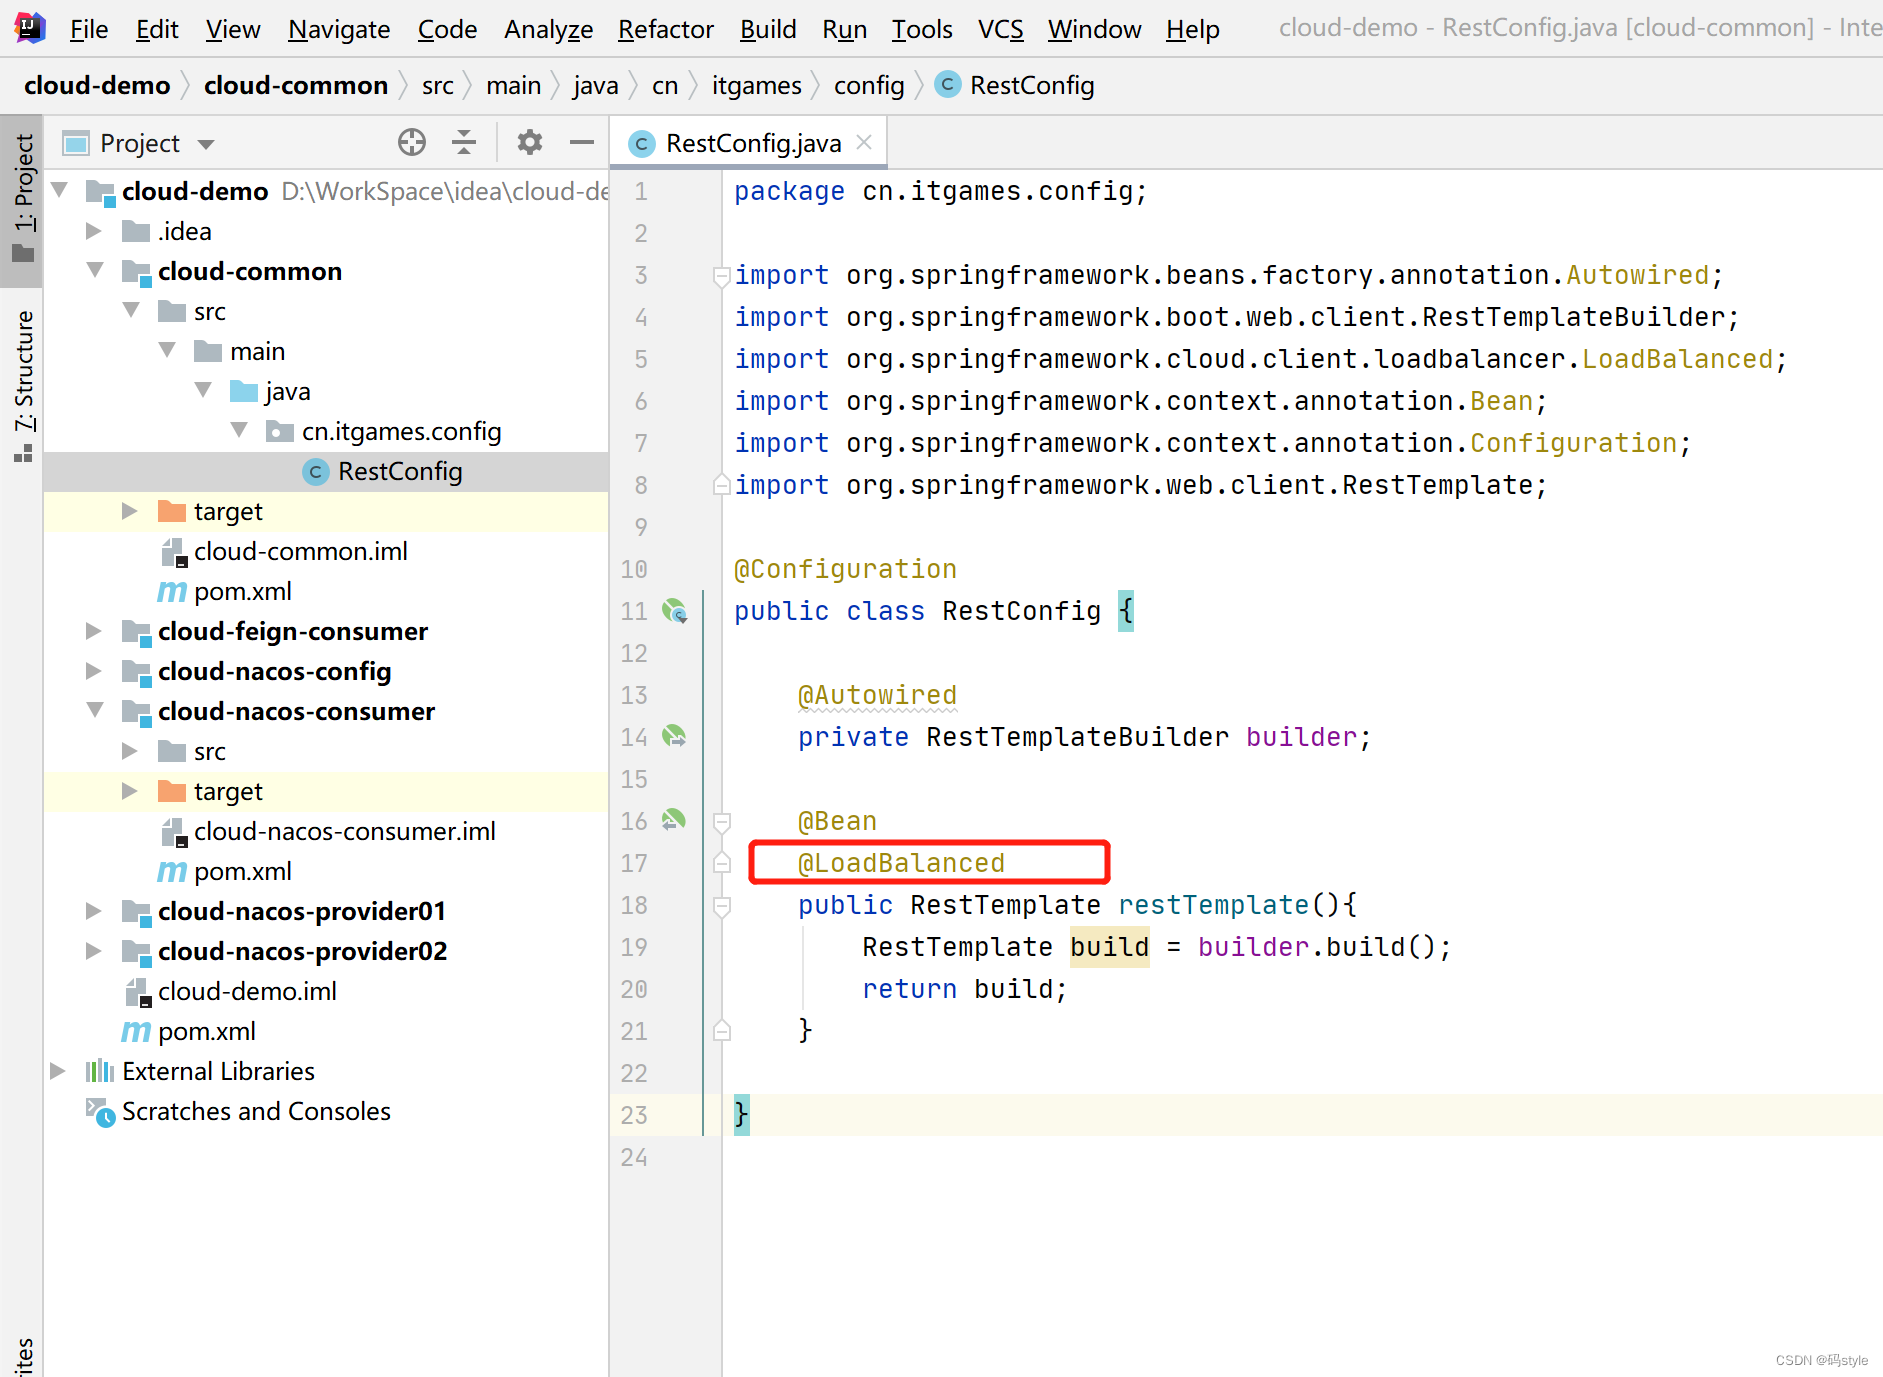Open the Analyze menu
The width and height of the screenshot is (1883, 1377).
click(x=548, y=29)
